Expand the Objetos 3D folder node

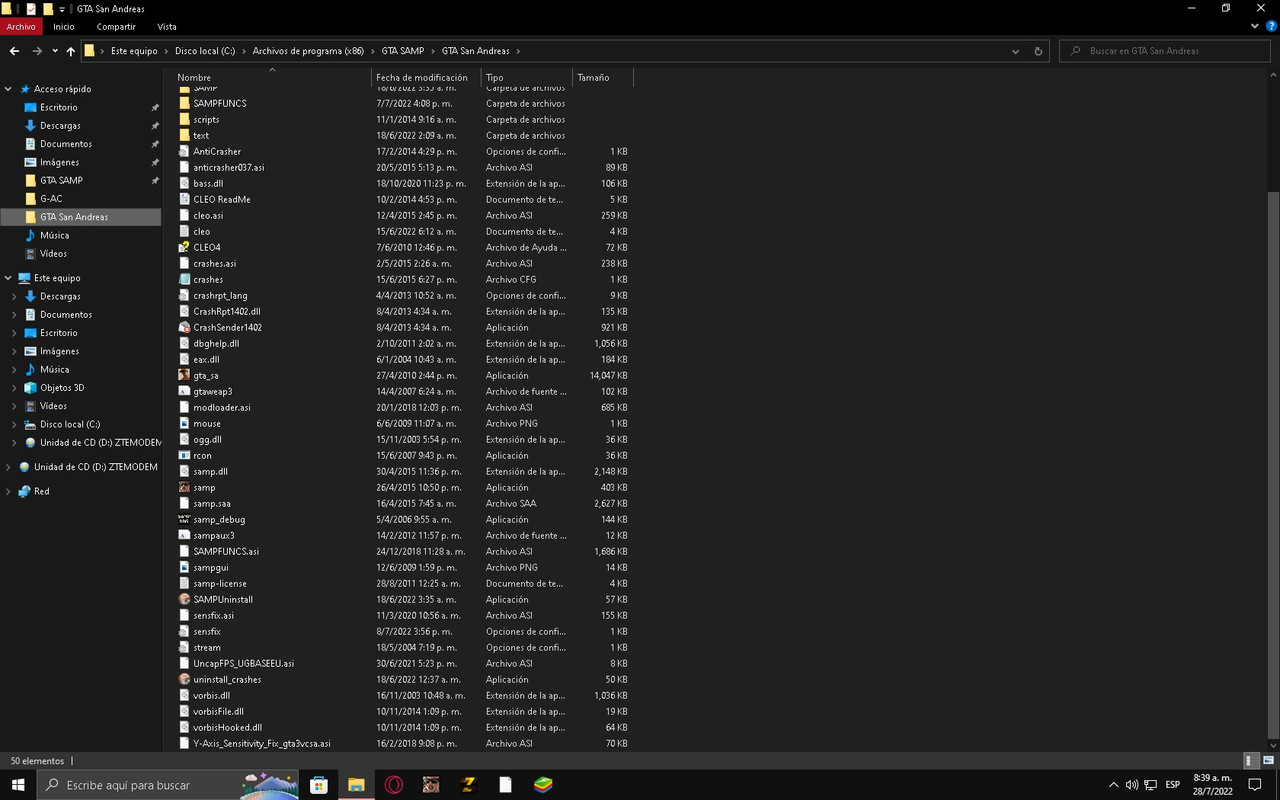pyautogui.click(x=14, y=388)
